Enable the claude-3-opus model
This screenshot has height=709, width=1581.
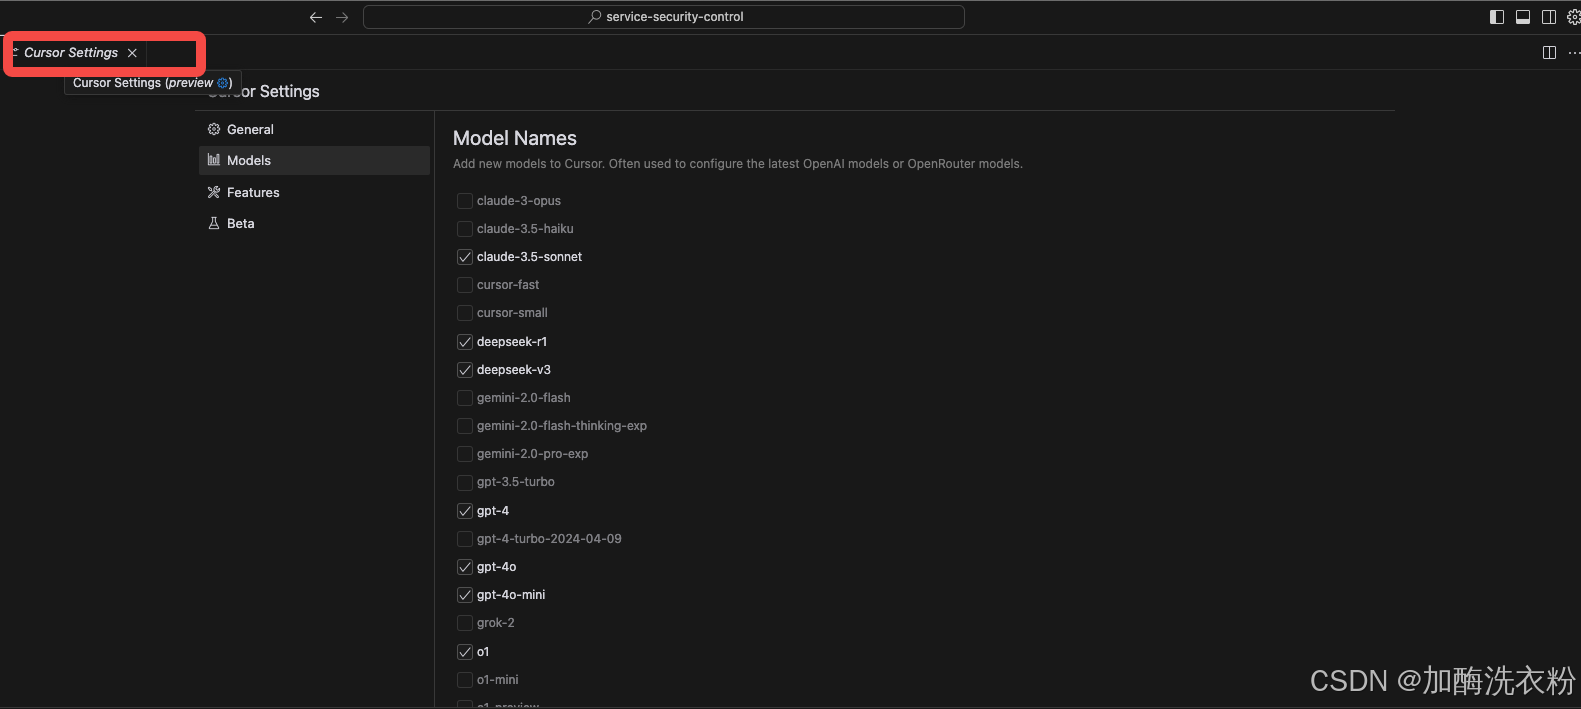[465, 201]
